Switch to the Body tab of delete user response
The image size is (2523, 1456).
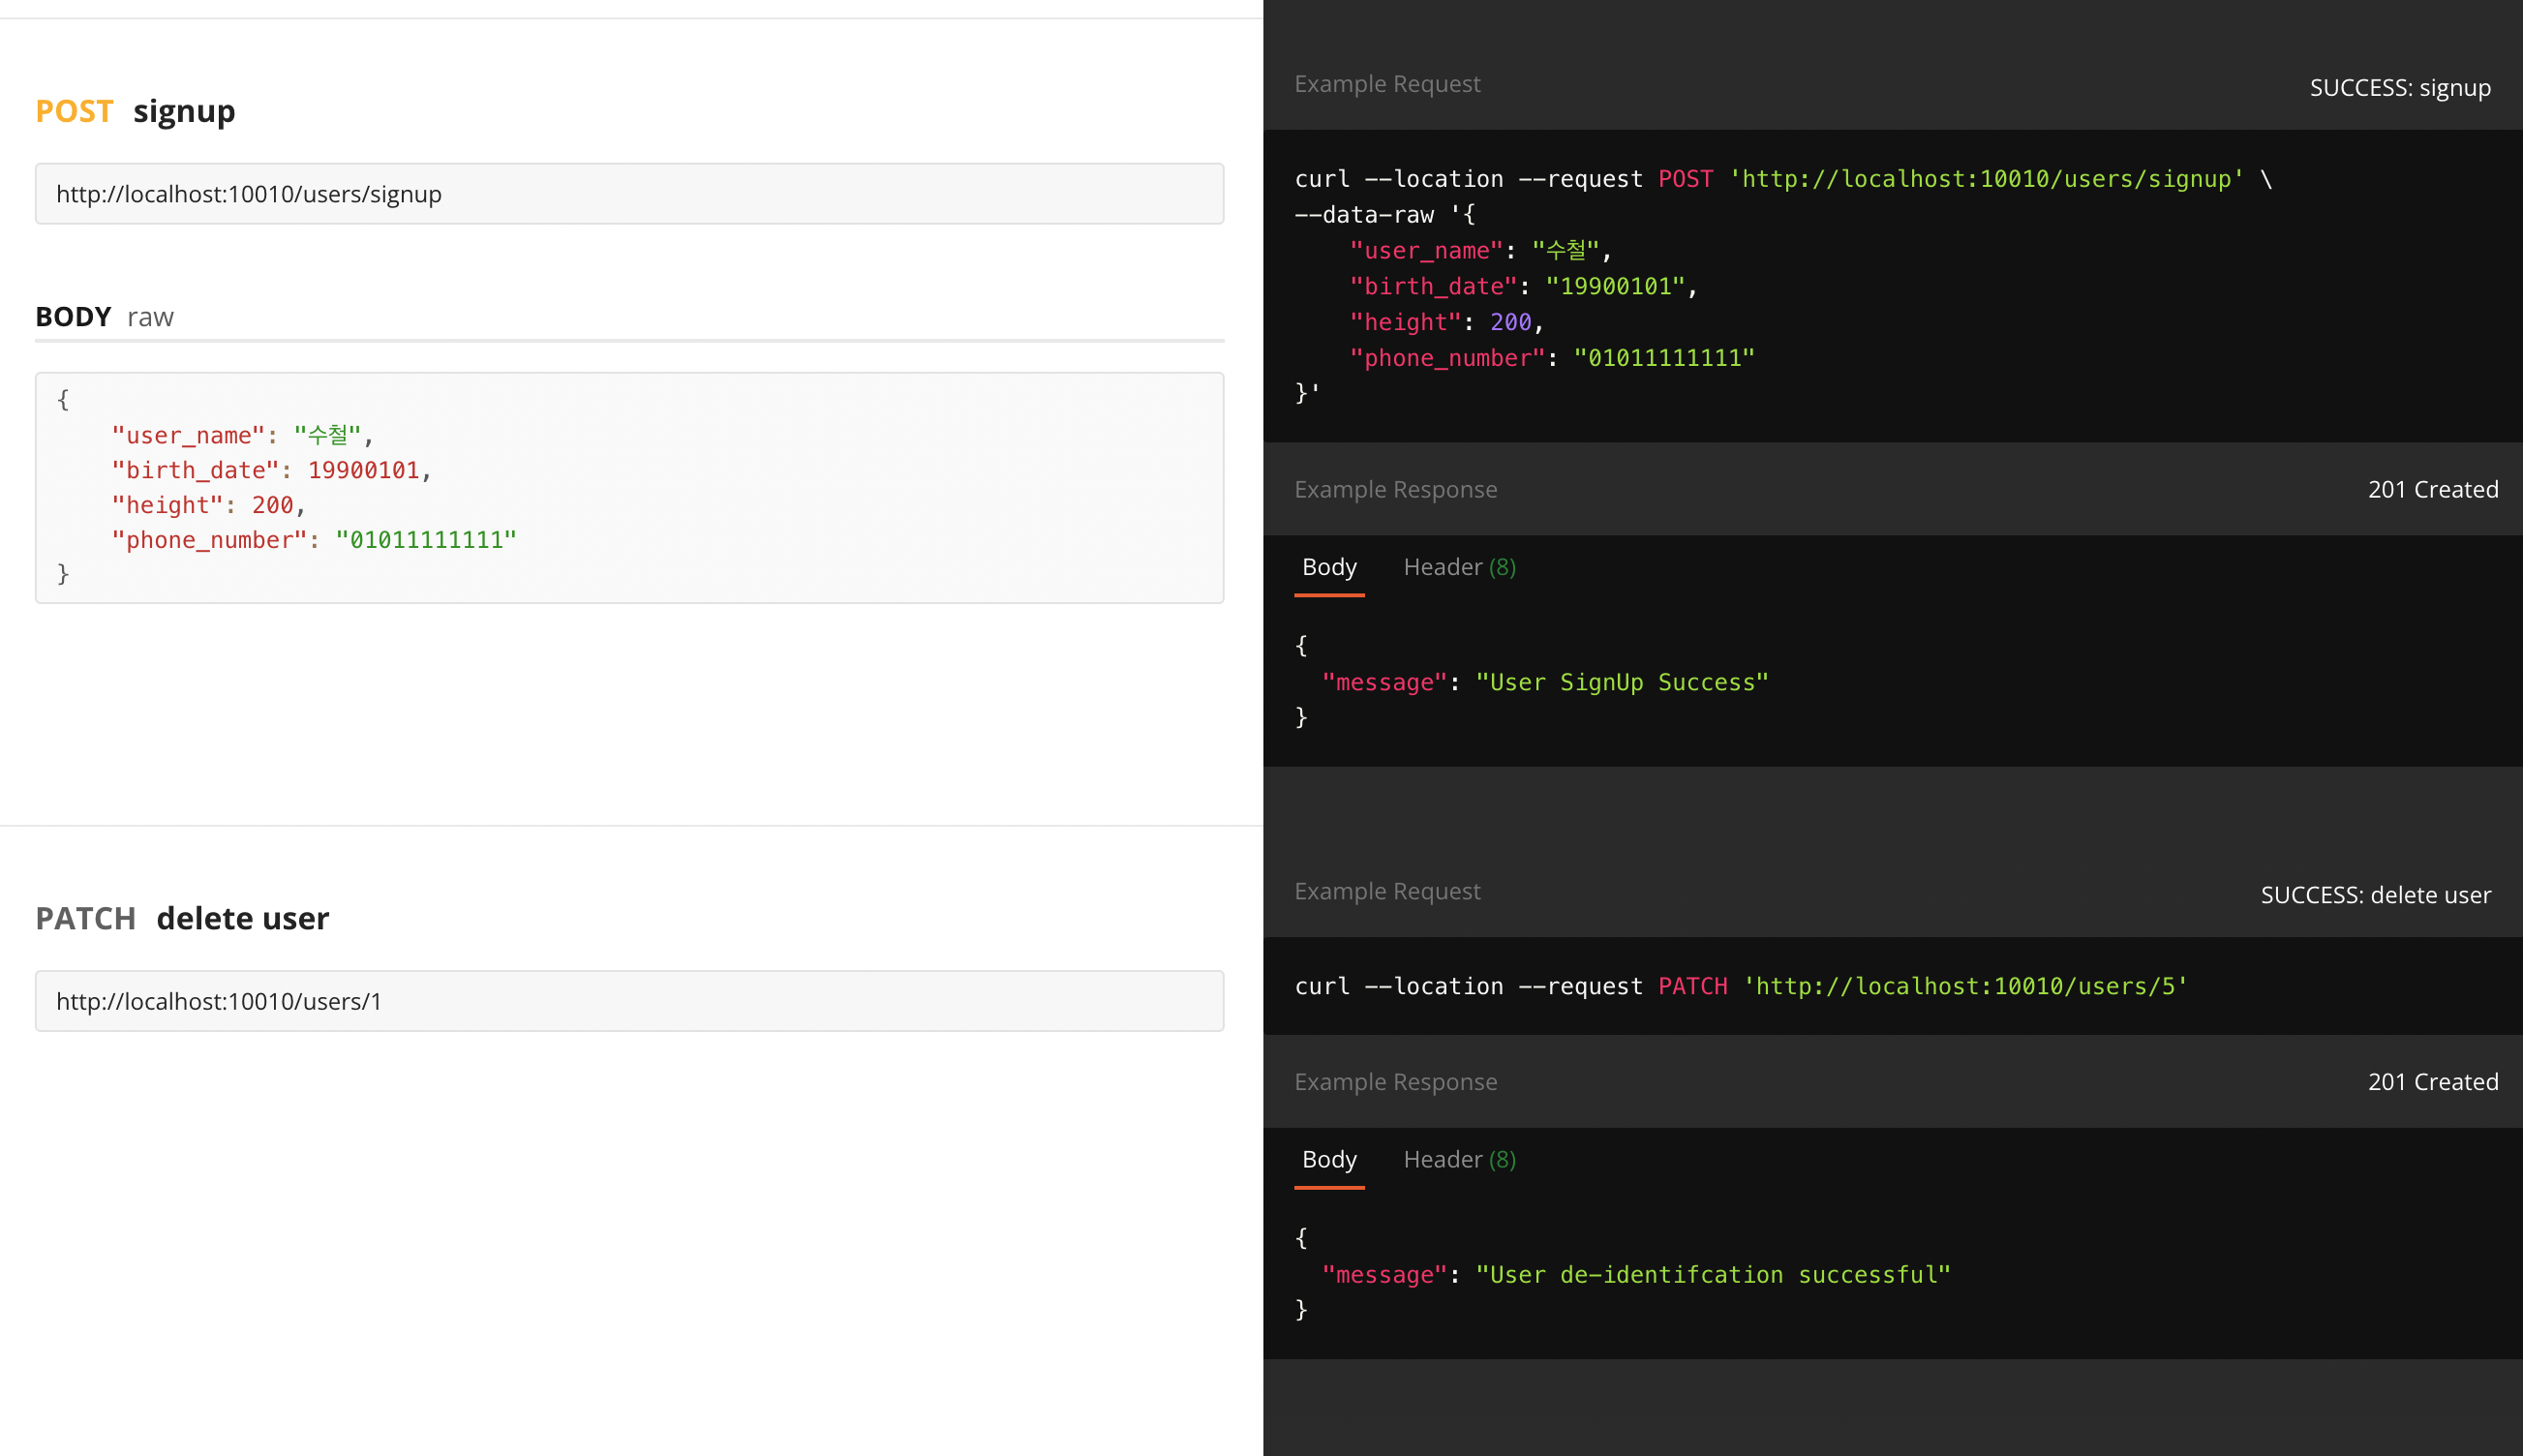(1328, 1159)
